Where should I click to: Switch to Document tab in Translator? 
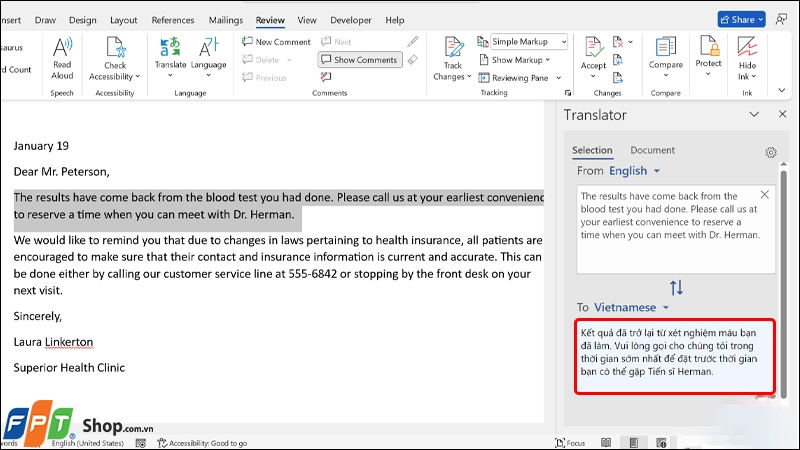click(652, 150)
